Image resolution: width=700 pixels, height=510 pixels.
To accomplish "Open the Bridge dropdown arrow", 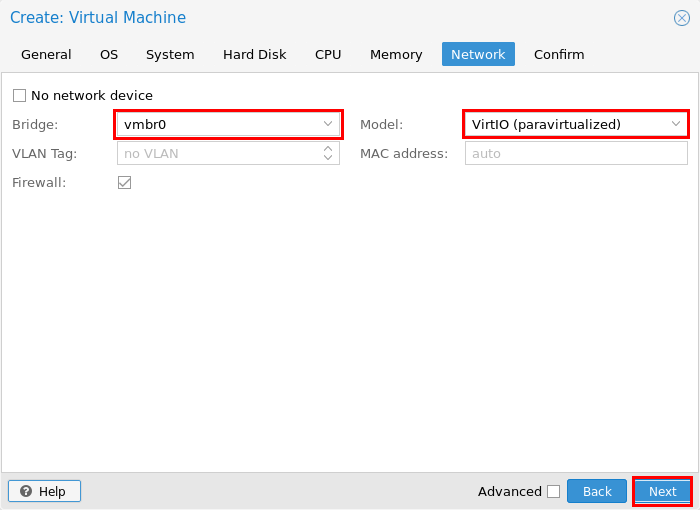I will click(328, 124).
